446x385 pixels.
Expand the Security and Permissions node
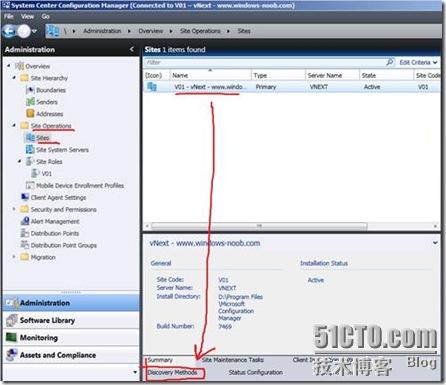[x=14, y=209]
